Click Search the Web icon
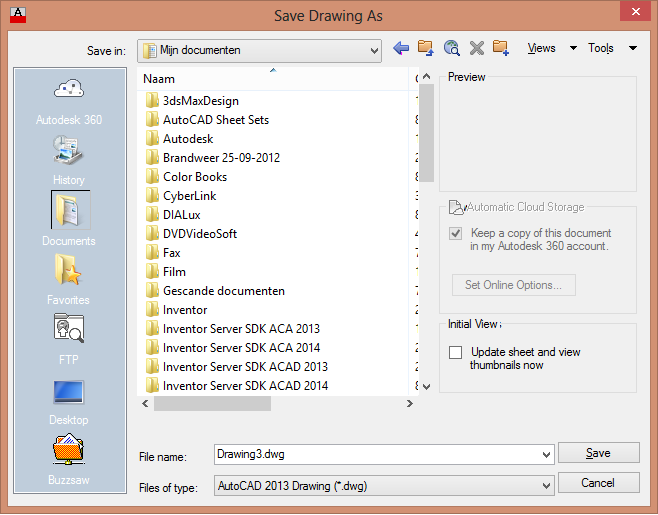This screenshot has width=658, height=515. click(452, 48)
